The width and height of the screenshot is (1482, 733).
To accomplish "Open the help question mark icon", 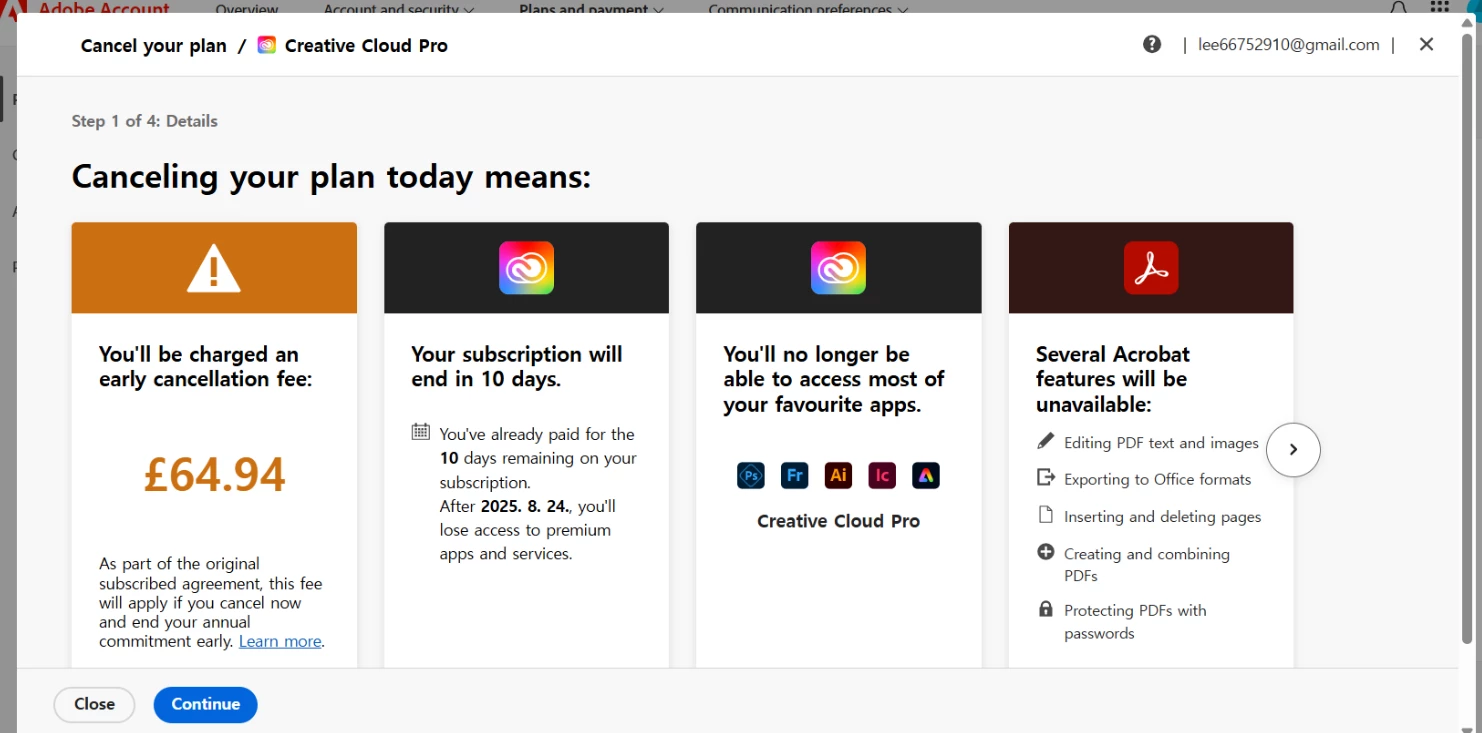I will [x=1152, y=44].
